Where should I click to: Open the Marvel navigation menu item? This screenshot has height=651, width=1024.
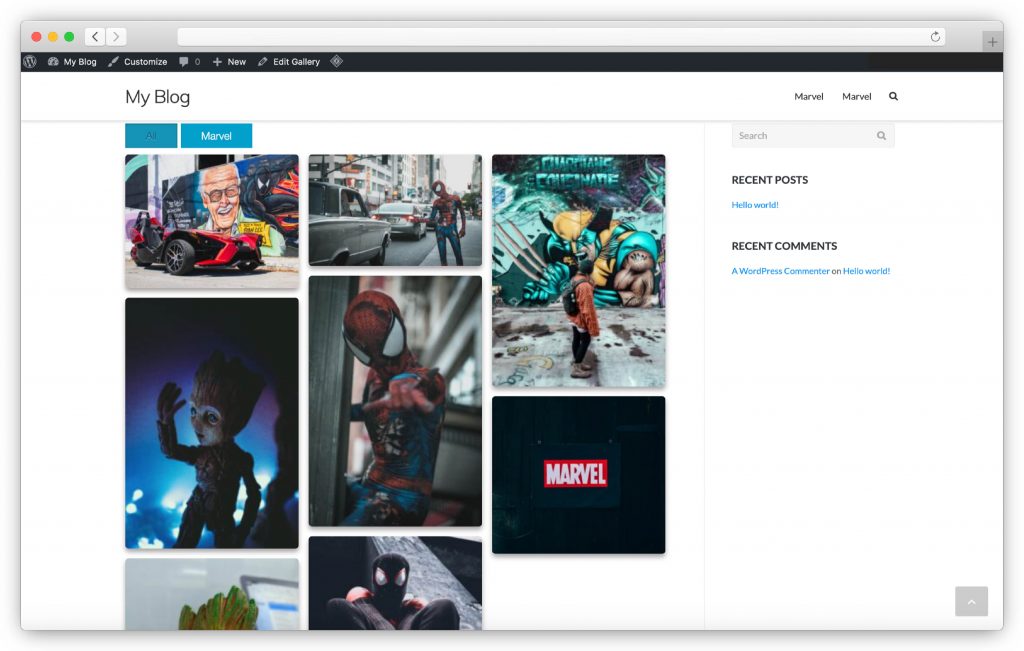click(809, 96)
